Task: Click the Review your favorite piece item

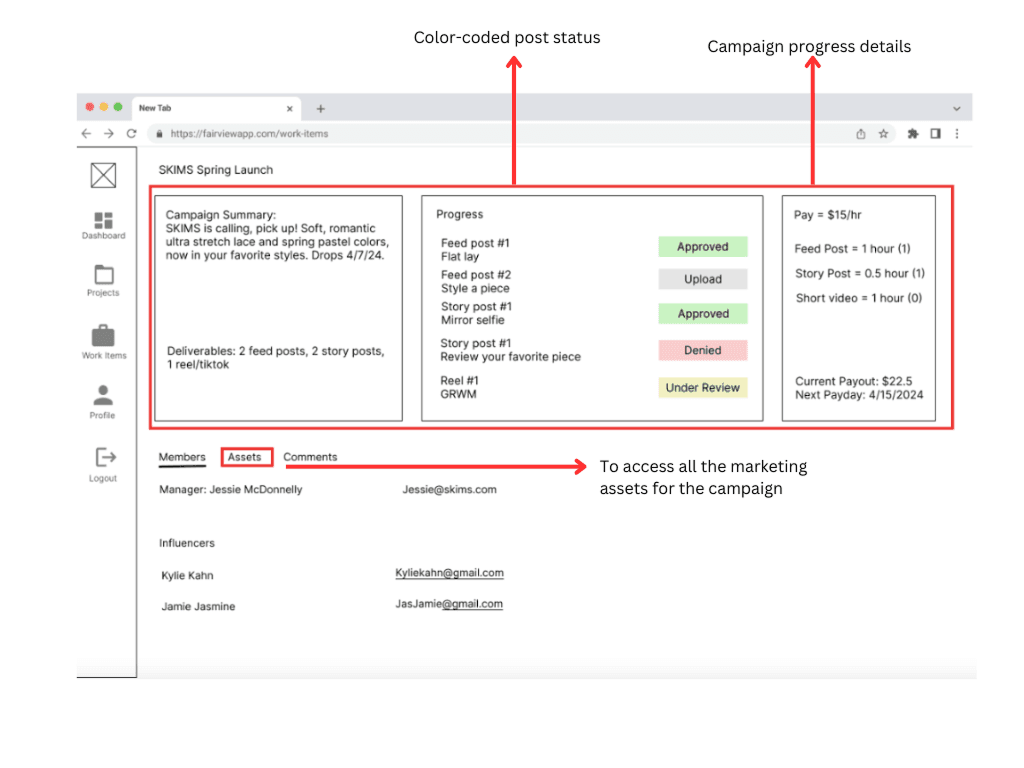Action: pos(510,350)
